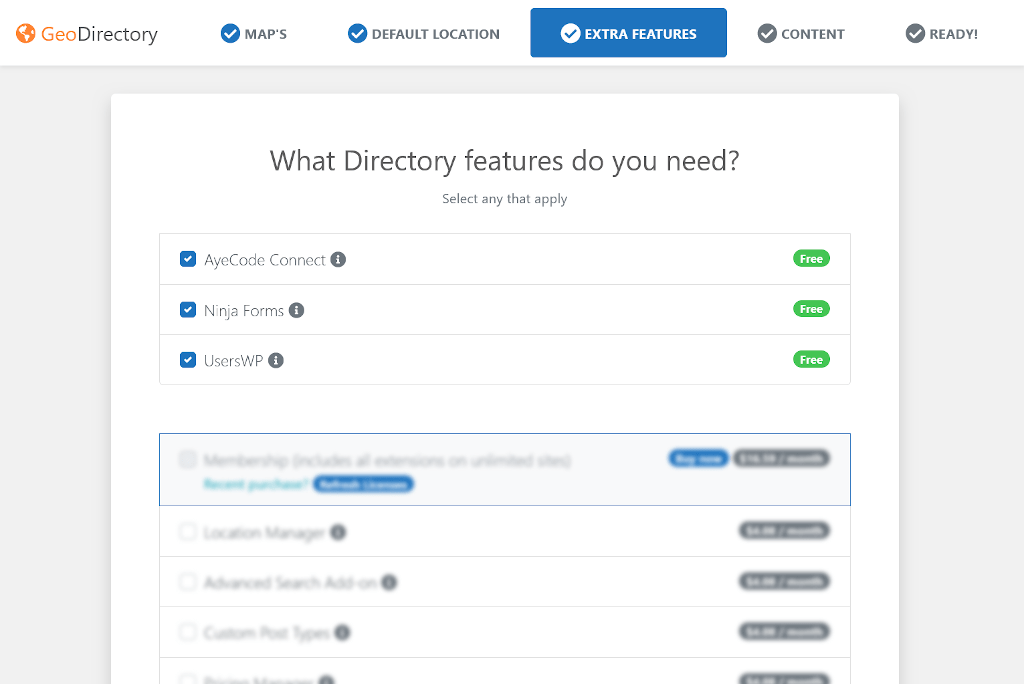Open the Content step tab

(x=801, y=34)
